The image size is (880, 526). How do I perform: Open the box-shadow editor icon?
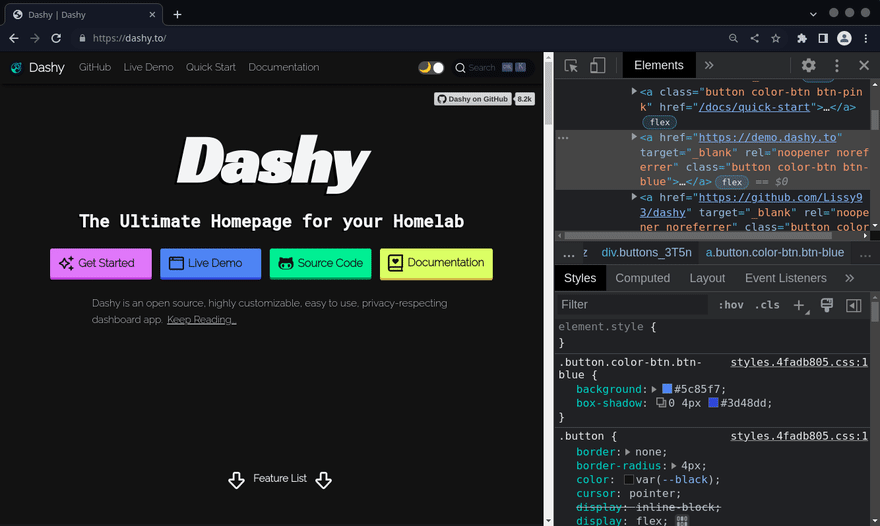[x=661, y=402]
